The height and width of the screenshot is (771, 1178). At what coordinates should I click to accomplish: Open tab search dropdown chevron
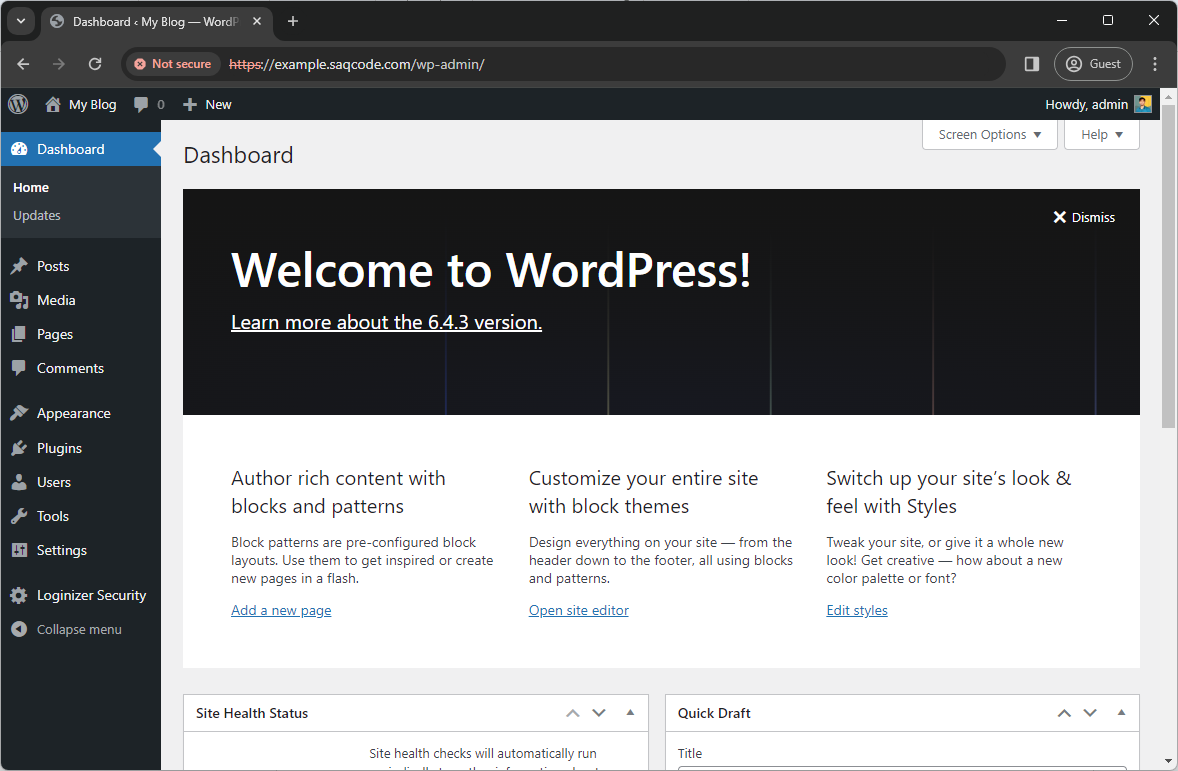click(21, 21)
